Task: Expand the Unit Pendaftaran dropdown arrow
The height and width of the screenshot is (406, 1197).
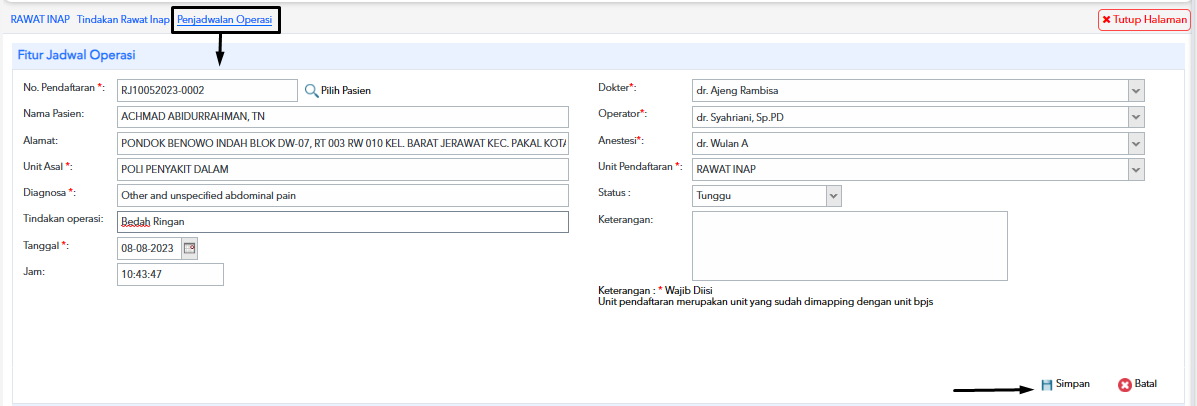Action: pyautogui.click(x=1137, y=169)
